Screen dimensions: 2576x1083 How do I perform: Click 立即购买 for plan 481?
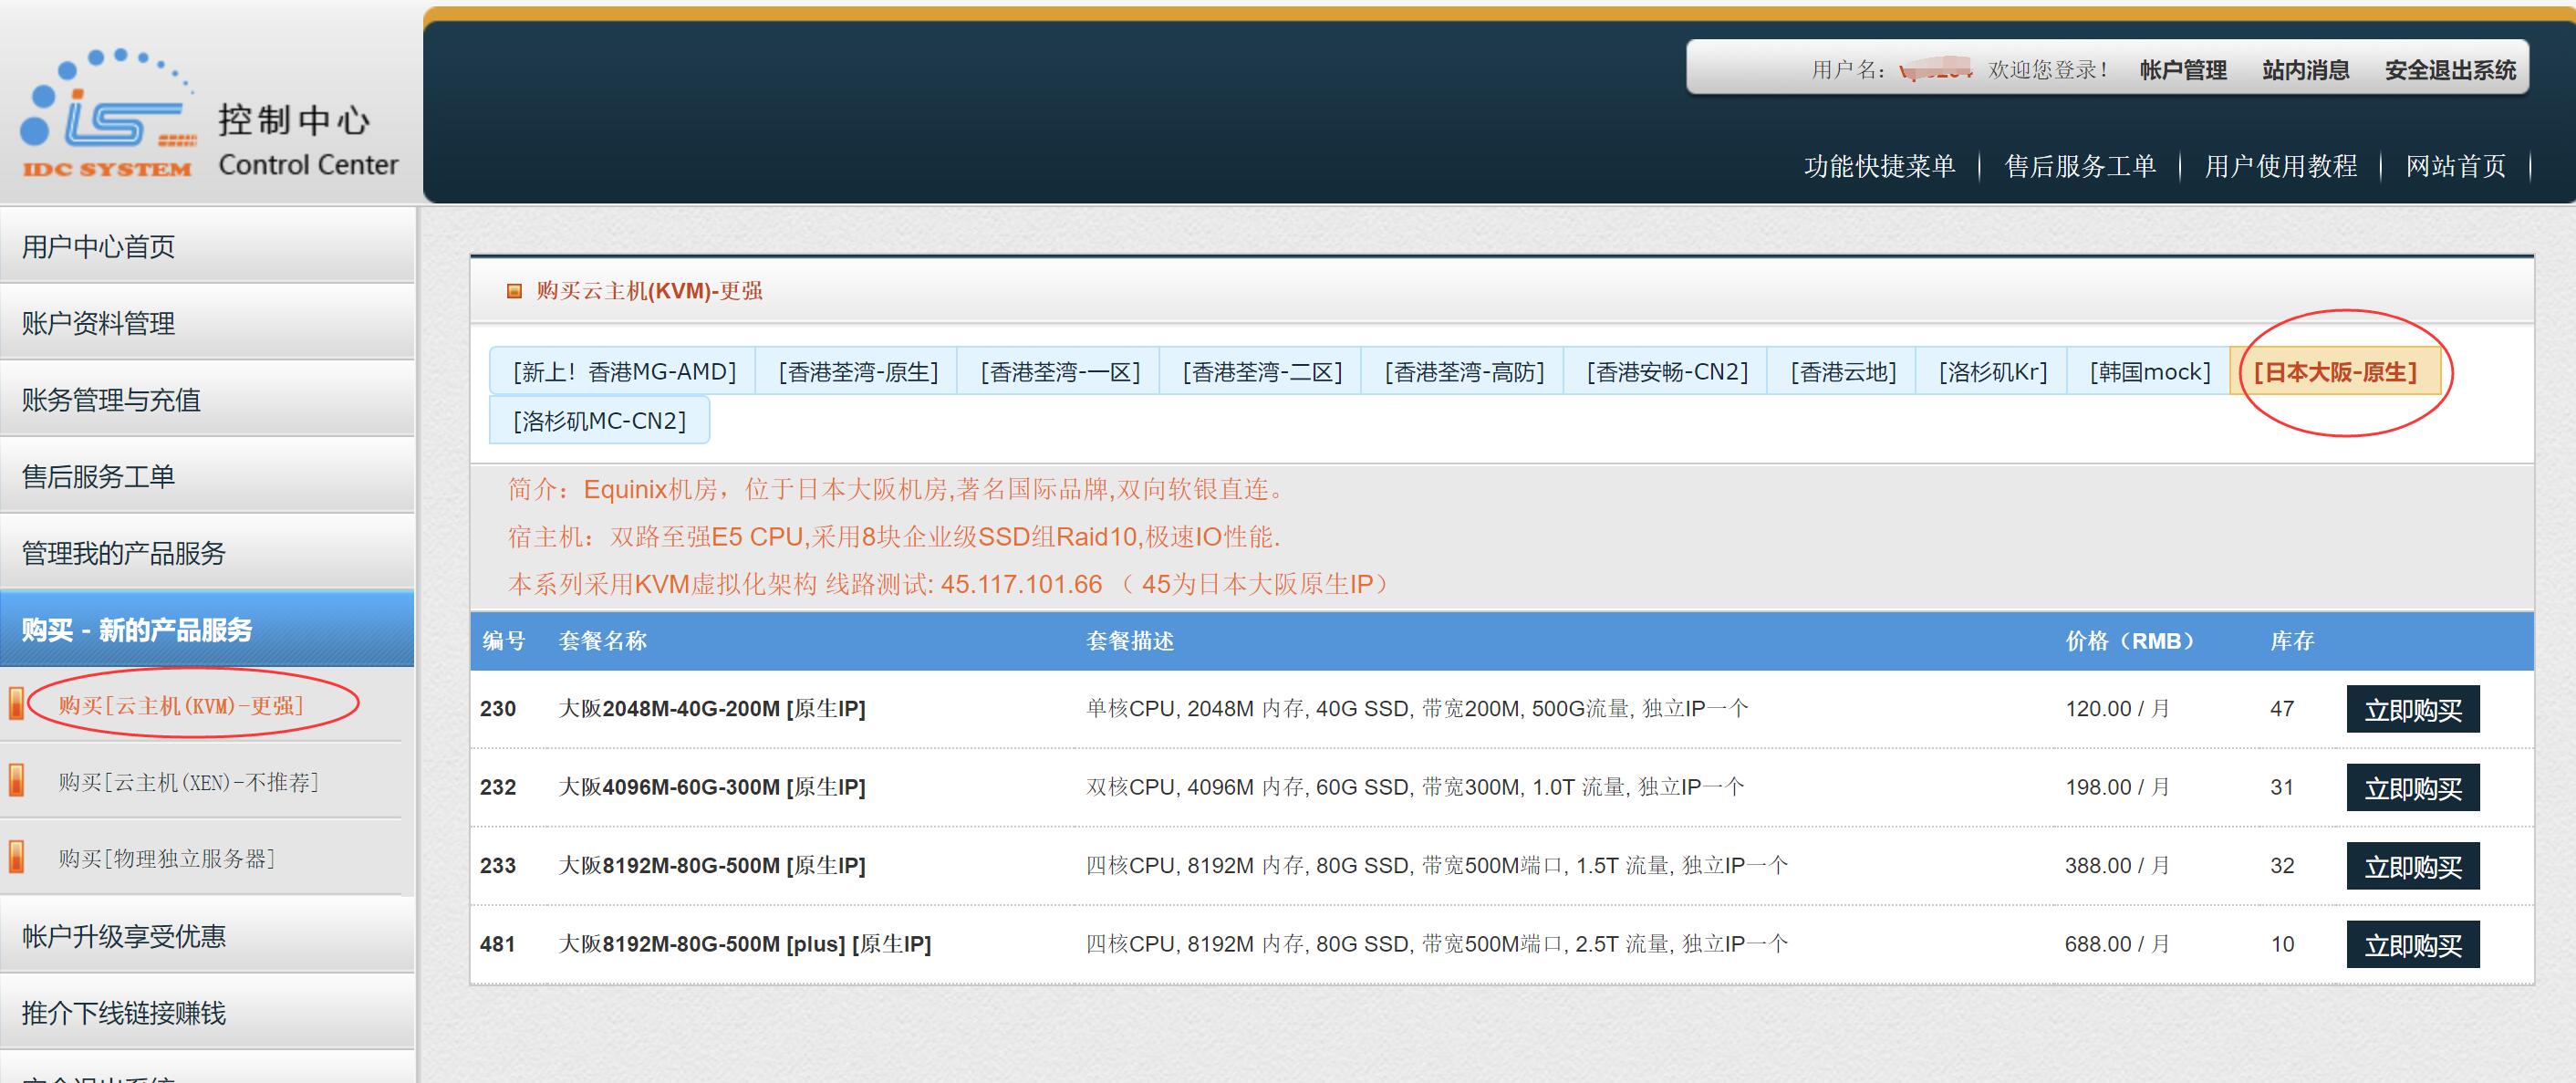[2413, 944]
